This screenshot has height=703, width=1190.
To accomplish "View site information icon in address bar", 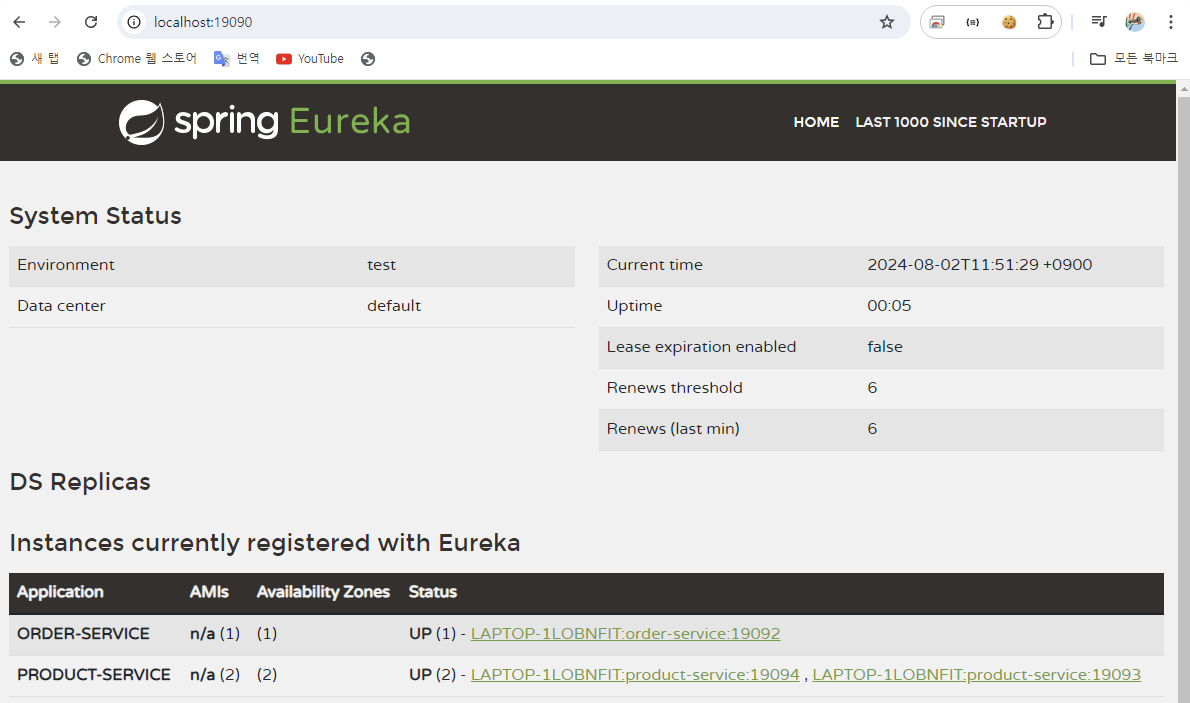I will (134, 22).
